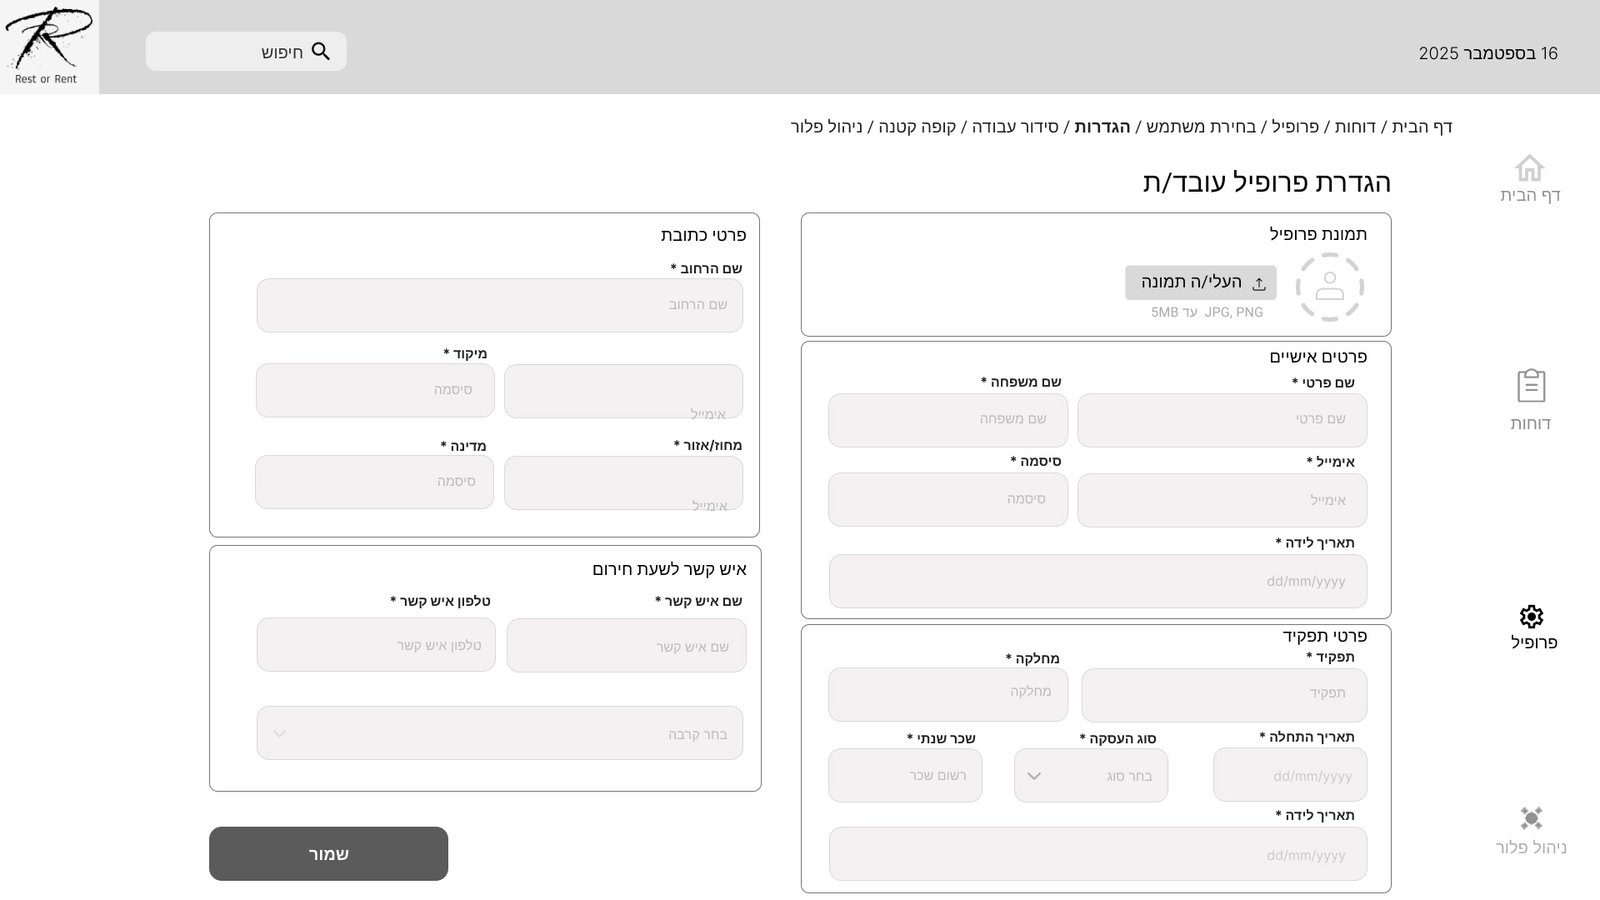The height and width of the screenshot is (900, 1600).
Task: Open the home page sidebar icon
Action: click(x=1529, y=168)
